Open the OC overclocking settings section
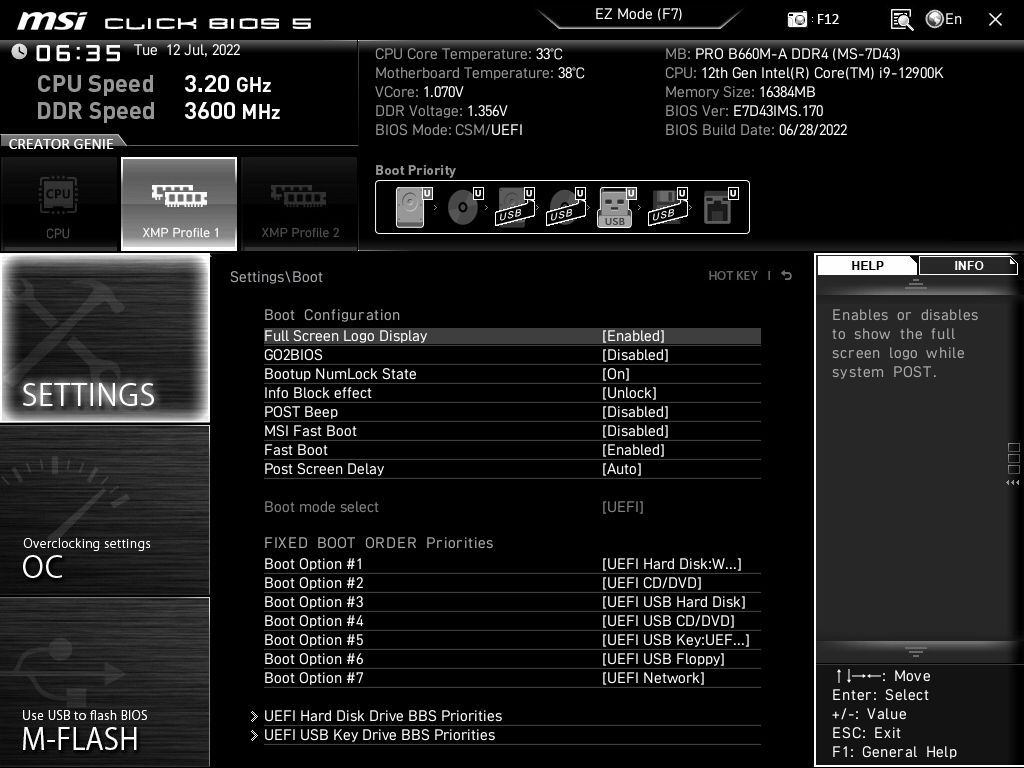The height and width of the screenshot is (768, 1024). point(105,510)
